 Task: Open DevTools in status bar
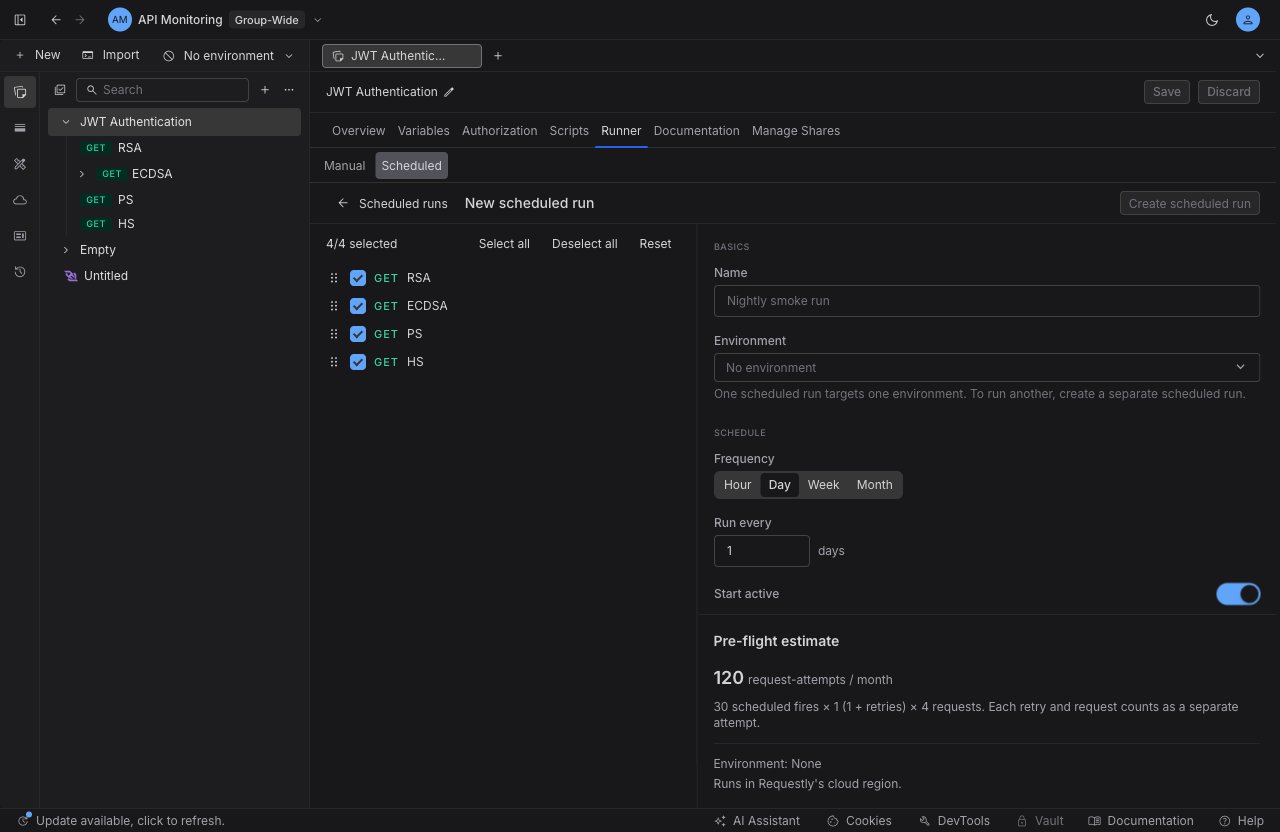954,820
